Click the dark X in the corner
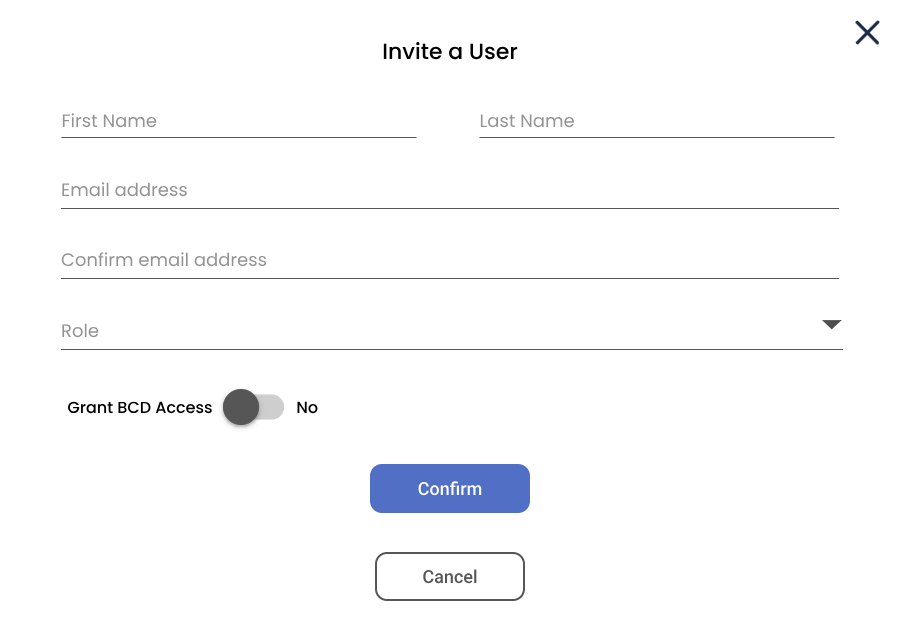Image resolution: width=900 pixels, height=641 pixels. [866, 32]
